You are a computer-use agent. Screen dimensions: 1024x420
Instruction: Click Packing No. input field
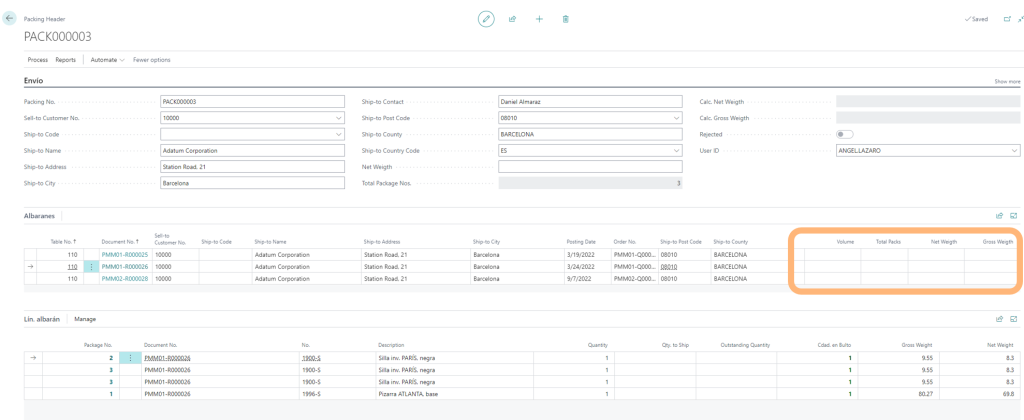point(252,102)
